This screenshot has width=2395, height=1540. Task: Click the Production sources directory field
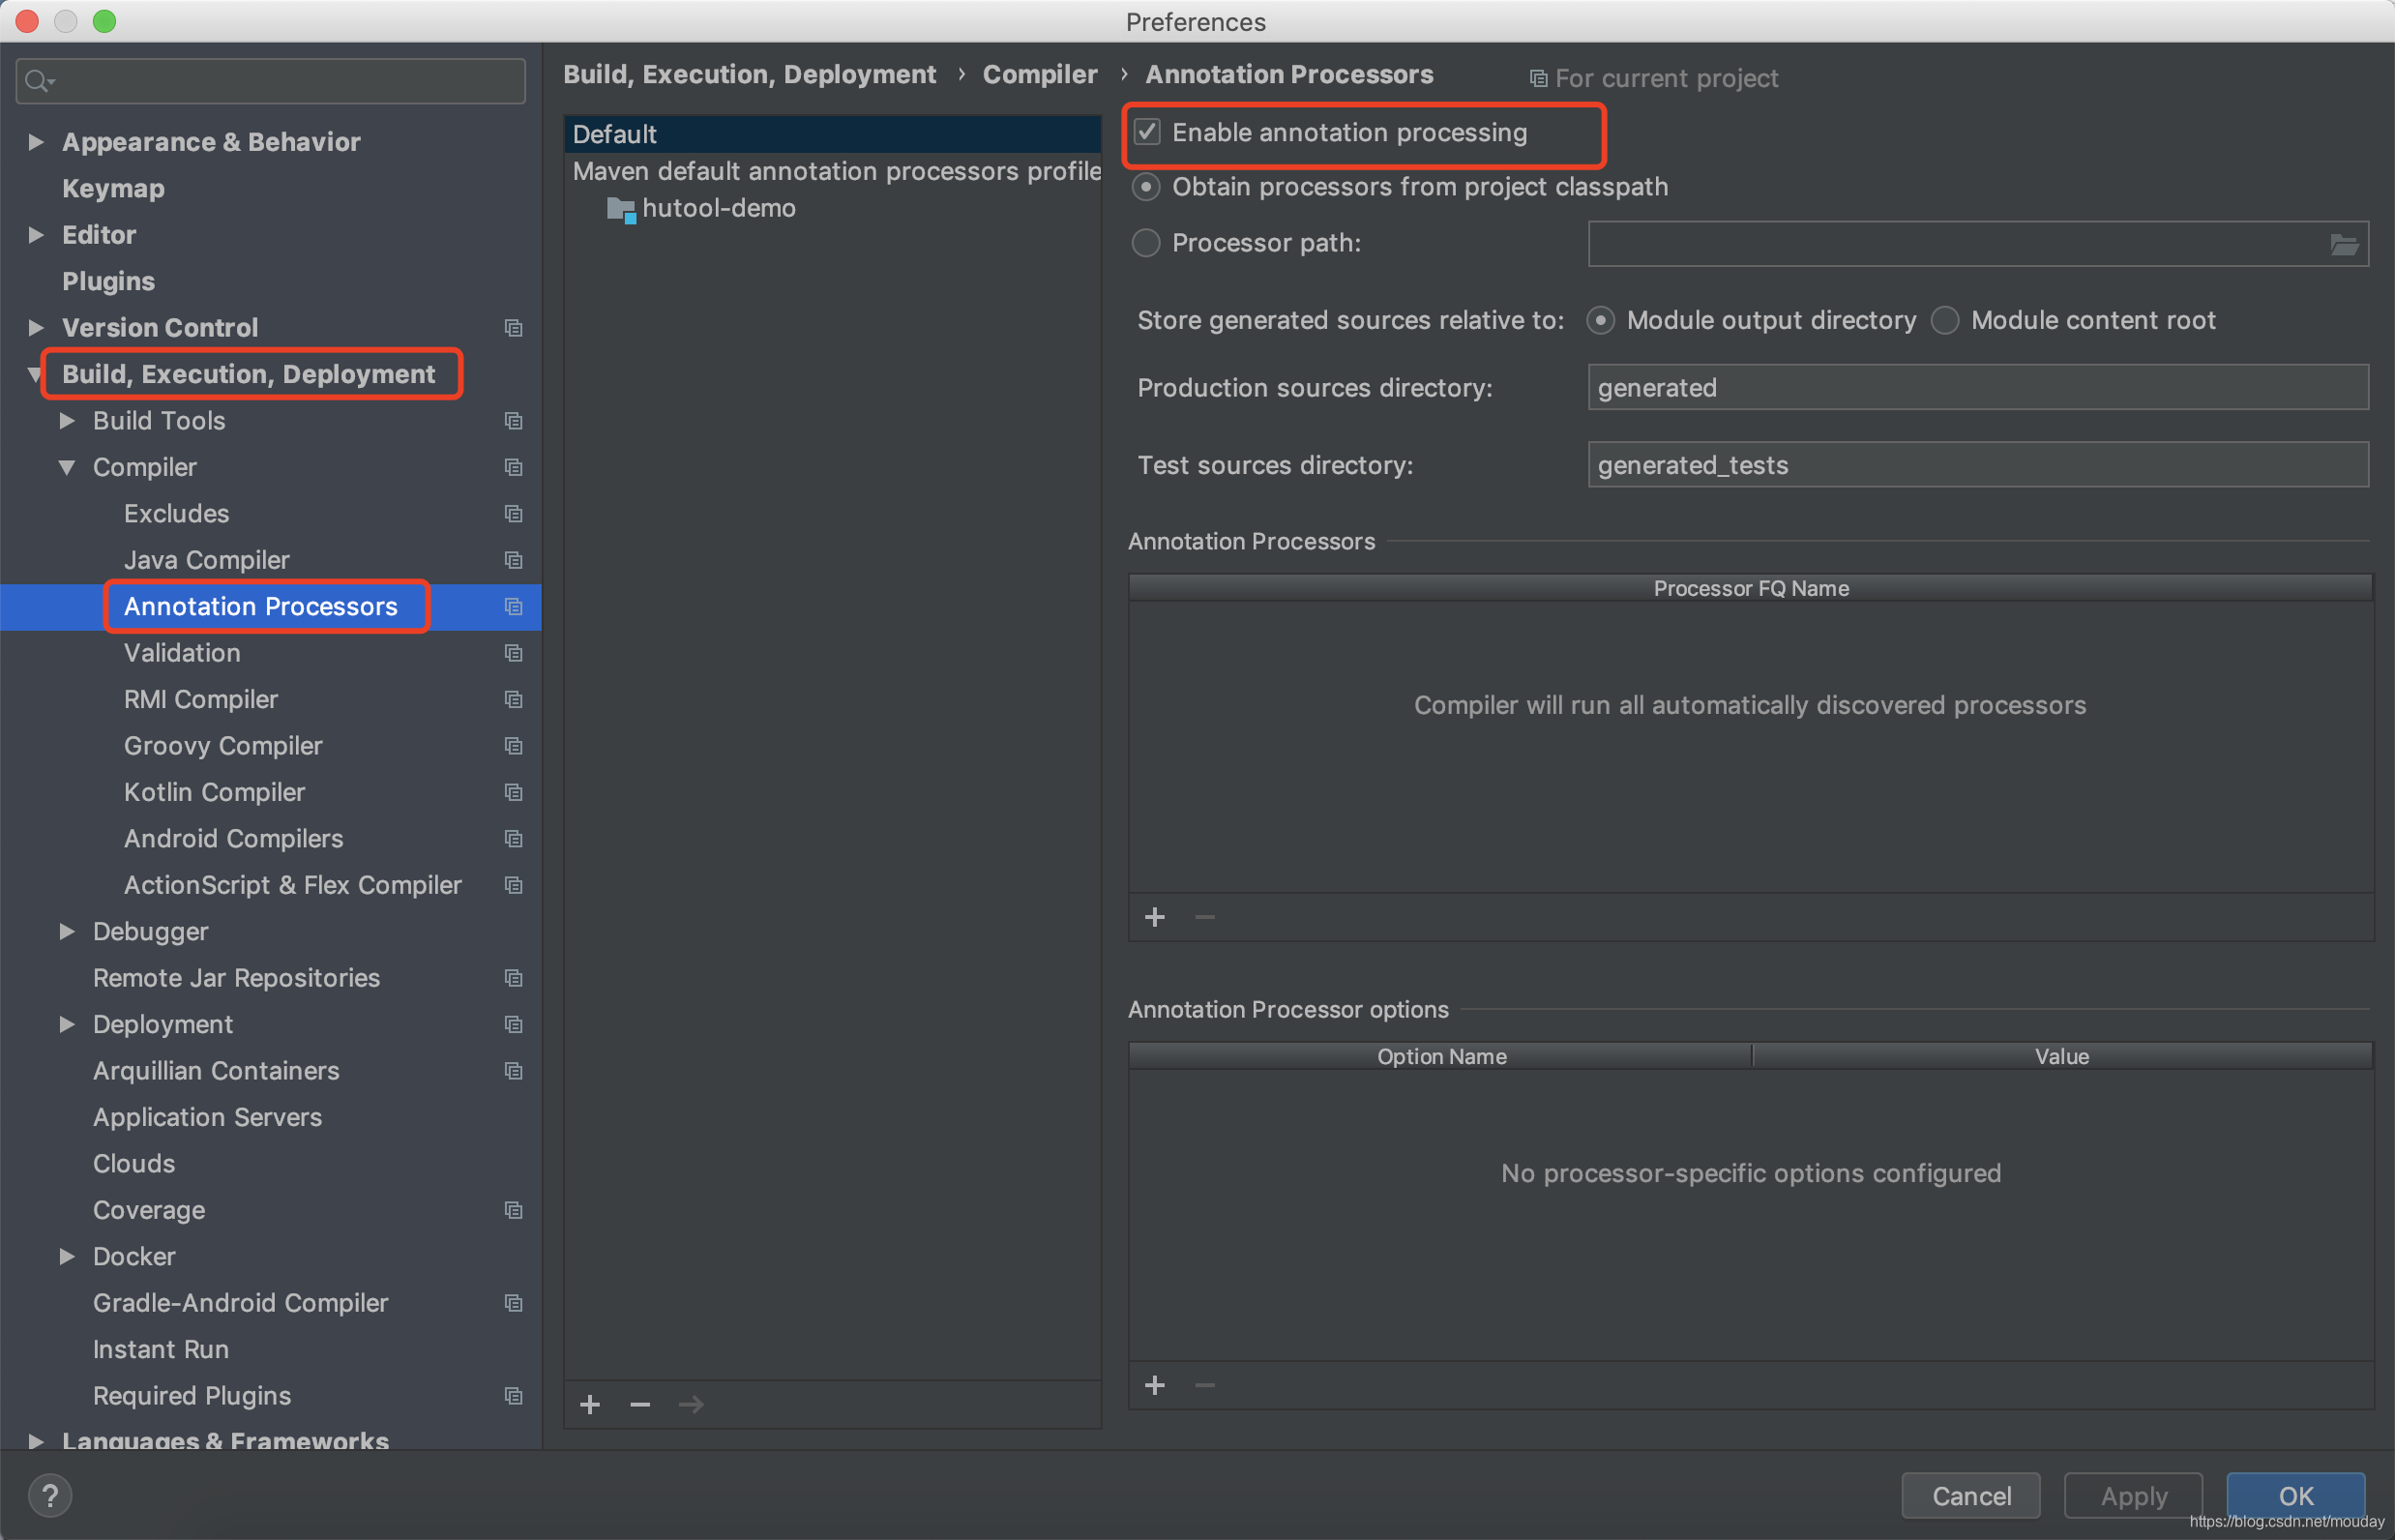tap(1976, 388)
